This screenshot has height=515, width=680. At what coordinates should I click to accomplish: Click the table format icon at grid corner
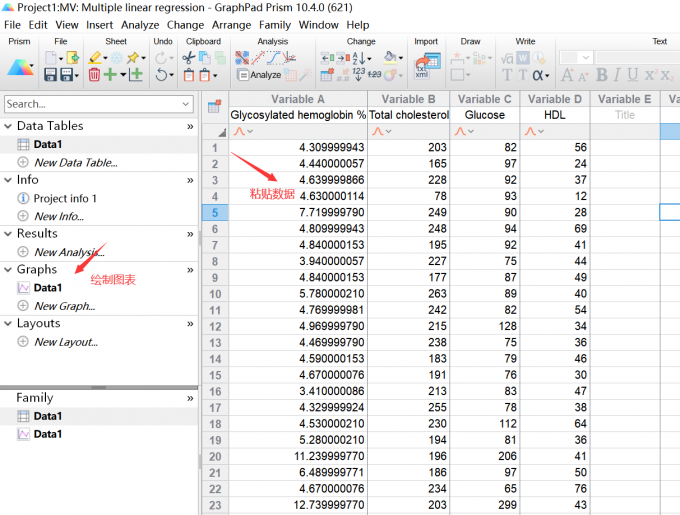[x=215, y=106]
